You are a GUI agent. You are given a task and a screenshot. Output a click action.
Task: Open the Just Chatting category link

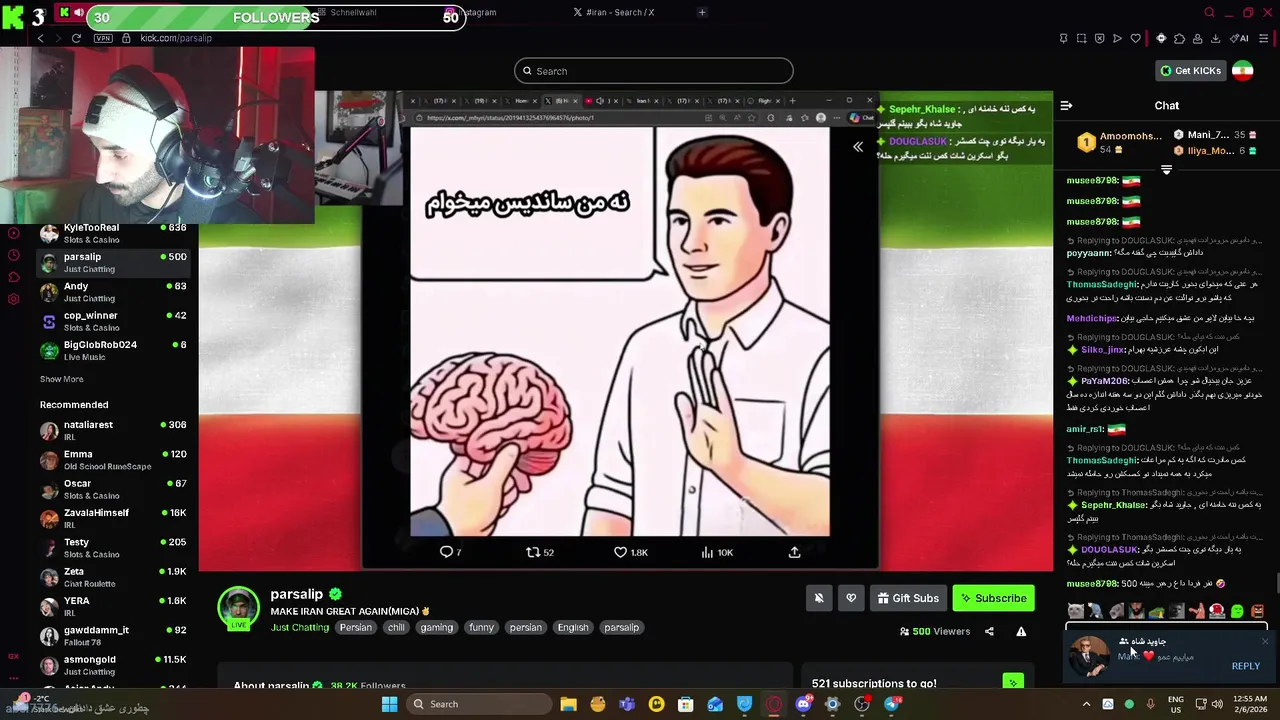pyautogui.click(x=299, y=627)
